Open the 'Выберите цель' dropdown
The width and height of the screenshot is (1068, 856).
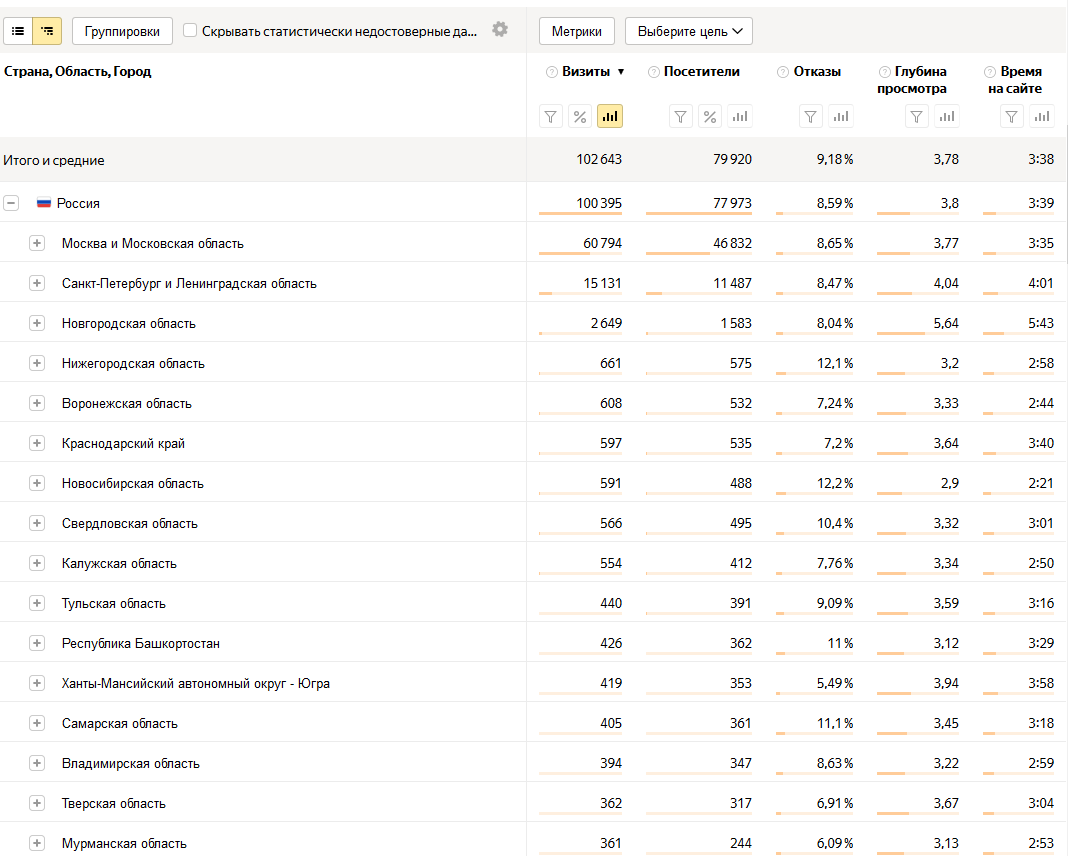click(x=688, y=31)
